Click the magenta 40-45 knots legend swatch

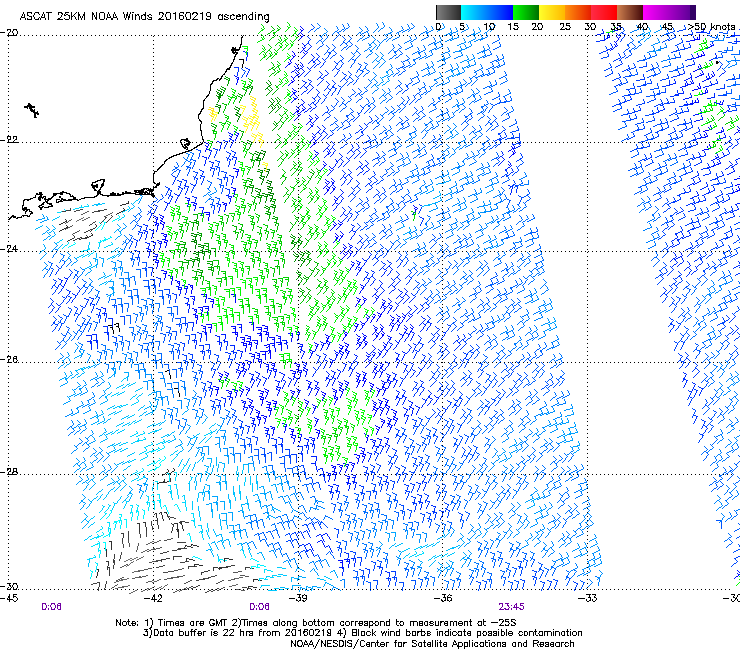(656, 12)
